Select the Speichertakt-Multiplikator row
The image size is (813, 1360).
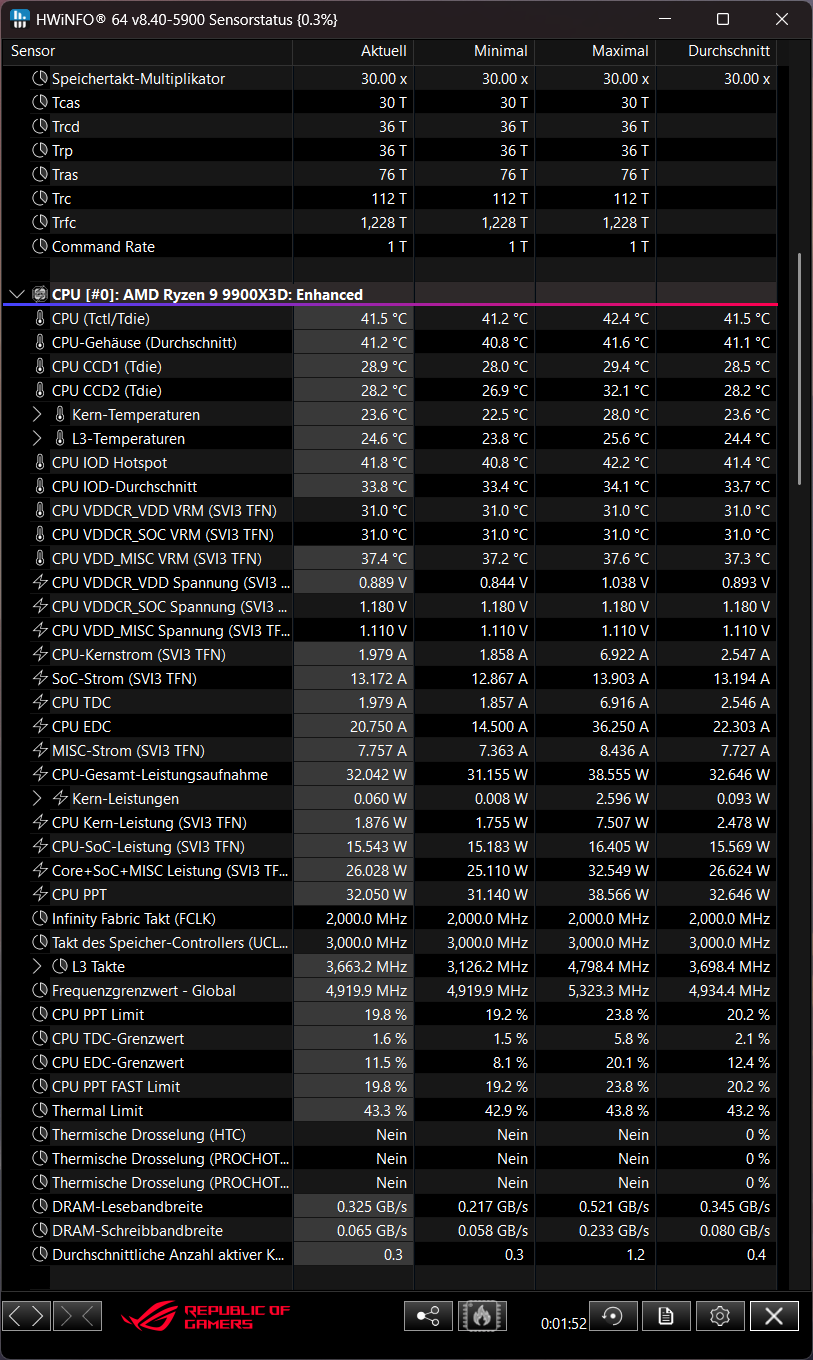pos(390,78)
